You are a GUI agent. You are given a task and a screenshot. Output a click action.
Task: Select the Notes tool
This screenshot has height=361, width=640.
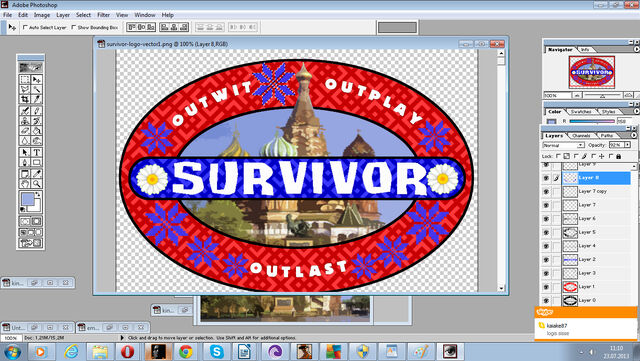click(25, 174)
